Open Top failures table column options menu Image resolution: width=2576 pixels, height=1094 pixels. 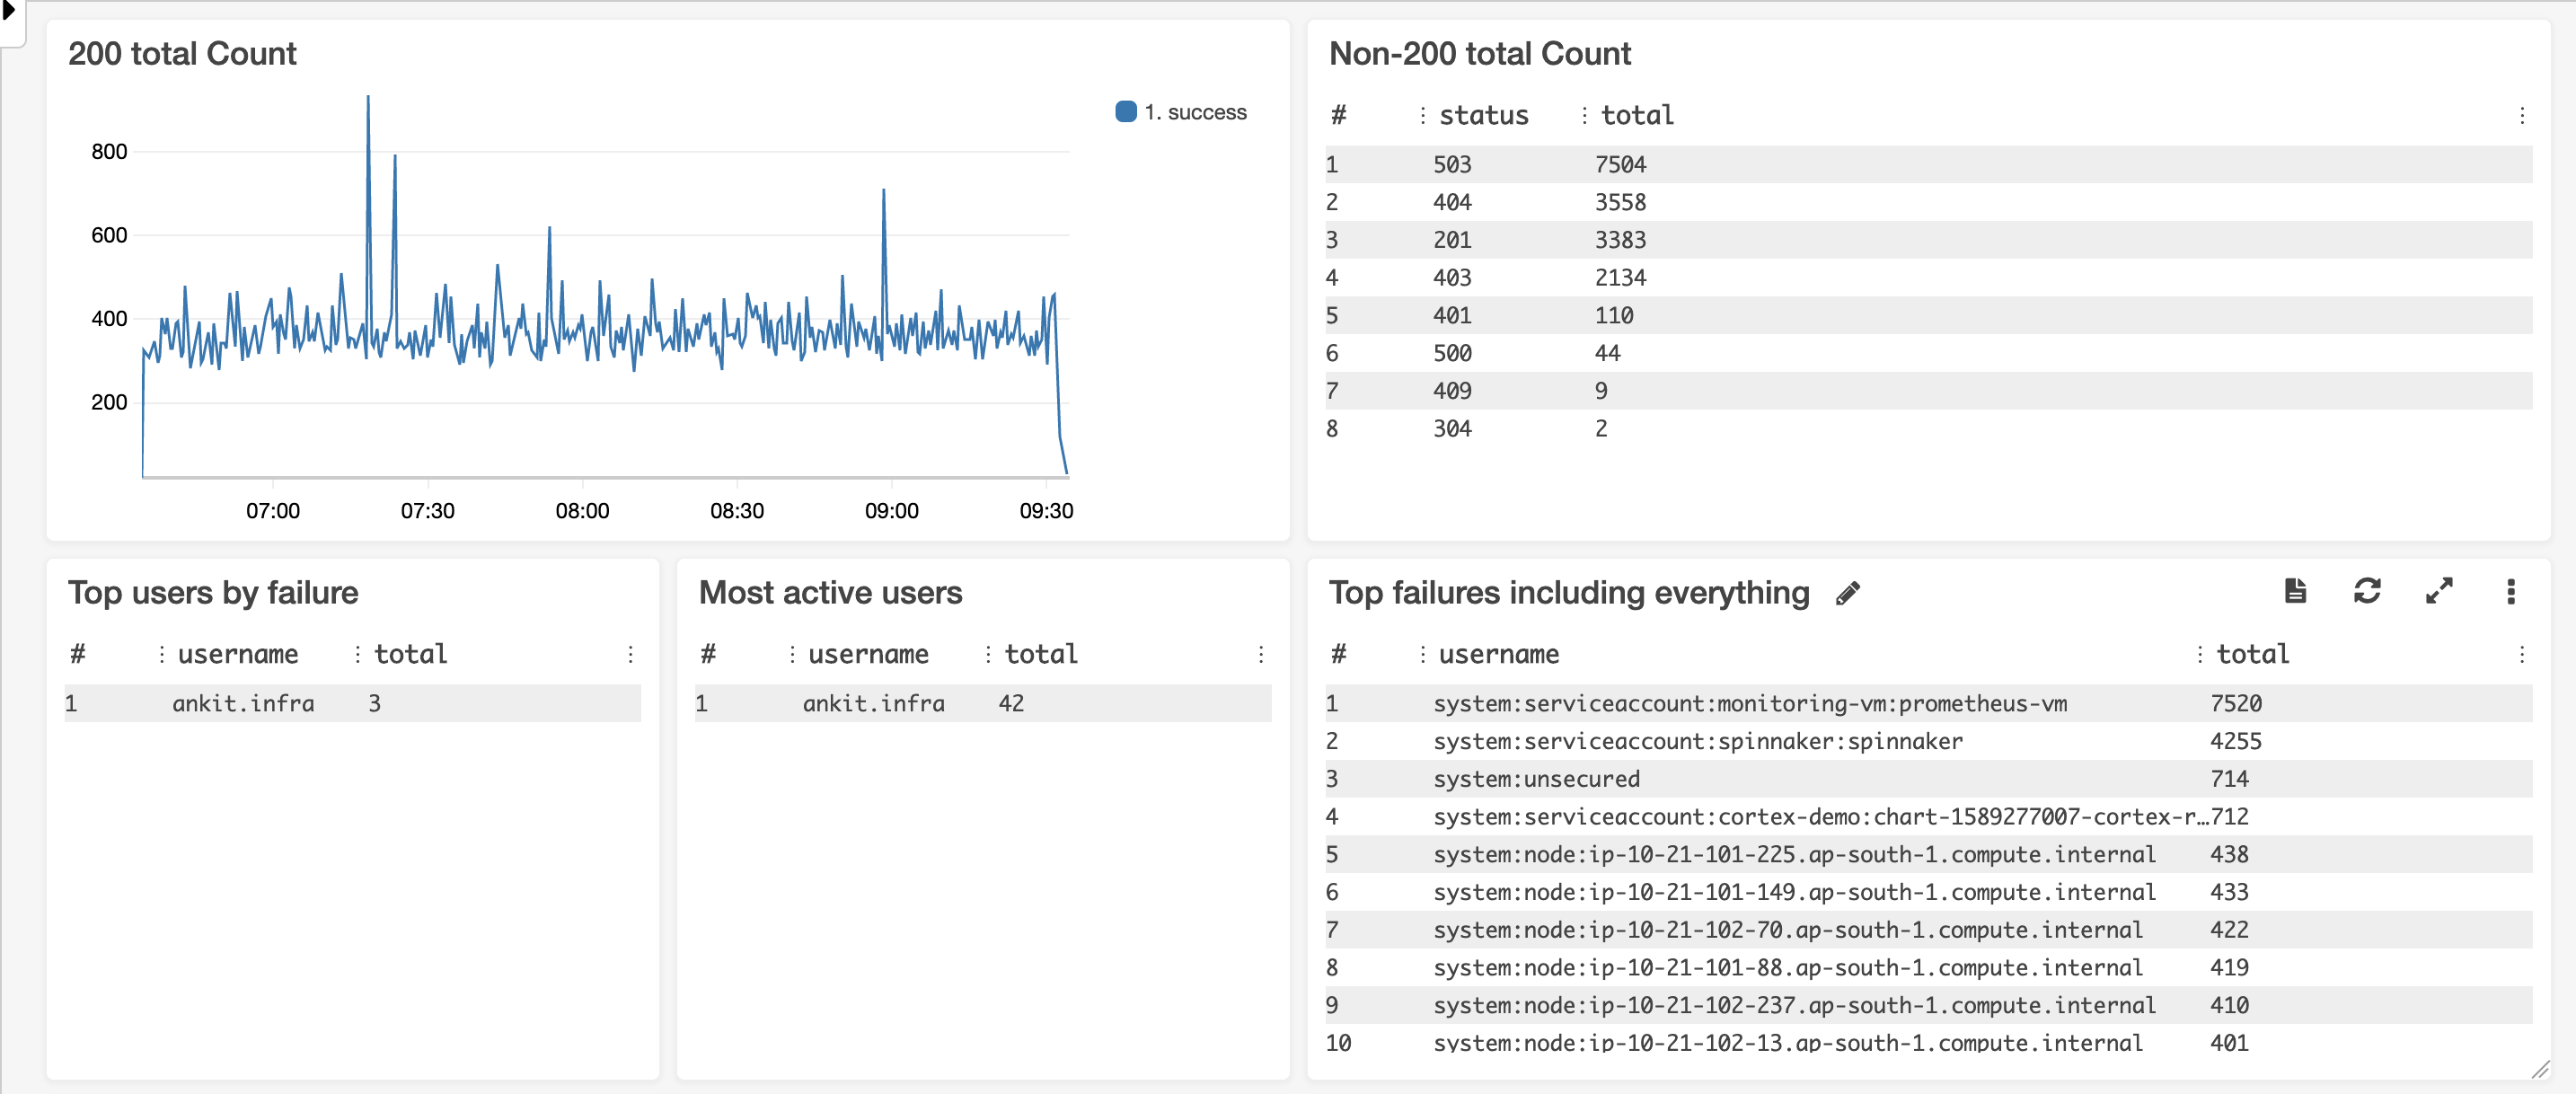pyautogui.click(x=2521, y=654)
